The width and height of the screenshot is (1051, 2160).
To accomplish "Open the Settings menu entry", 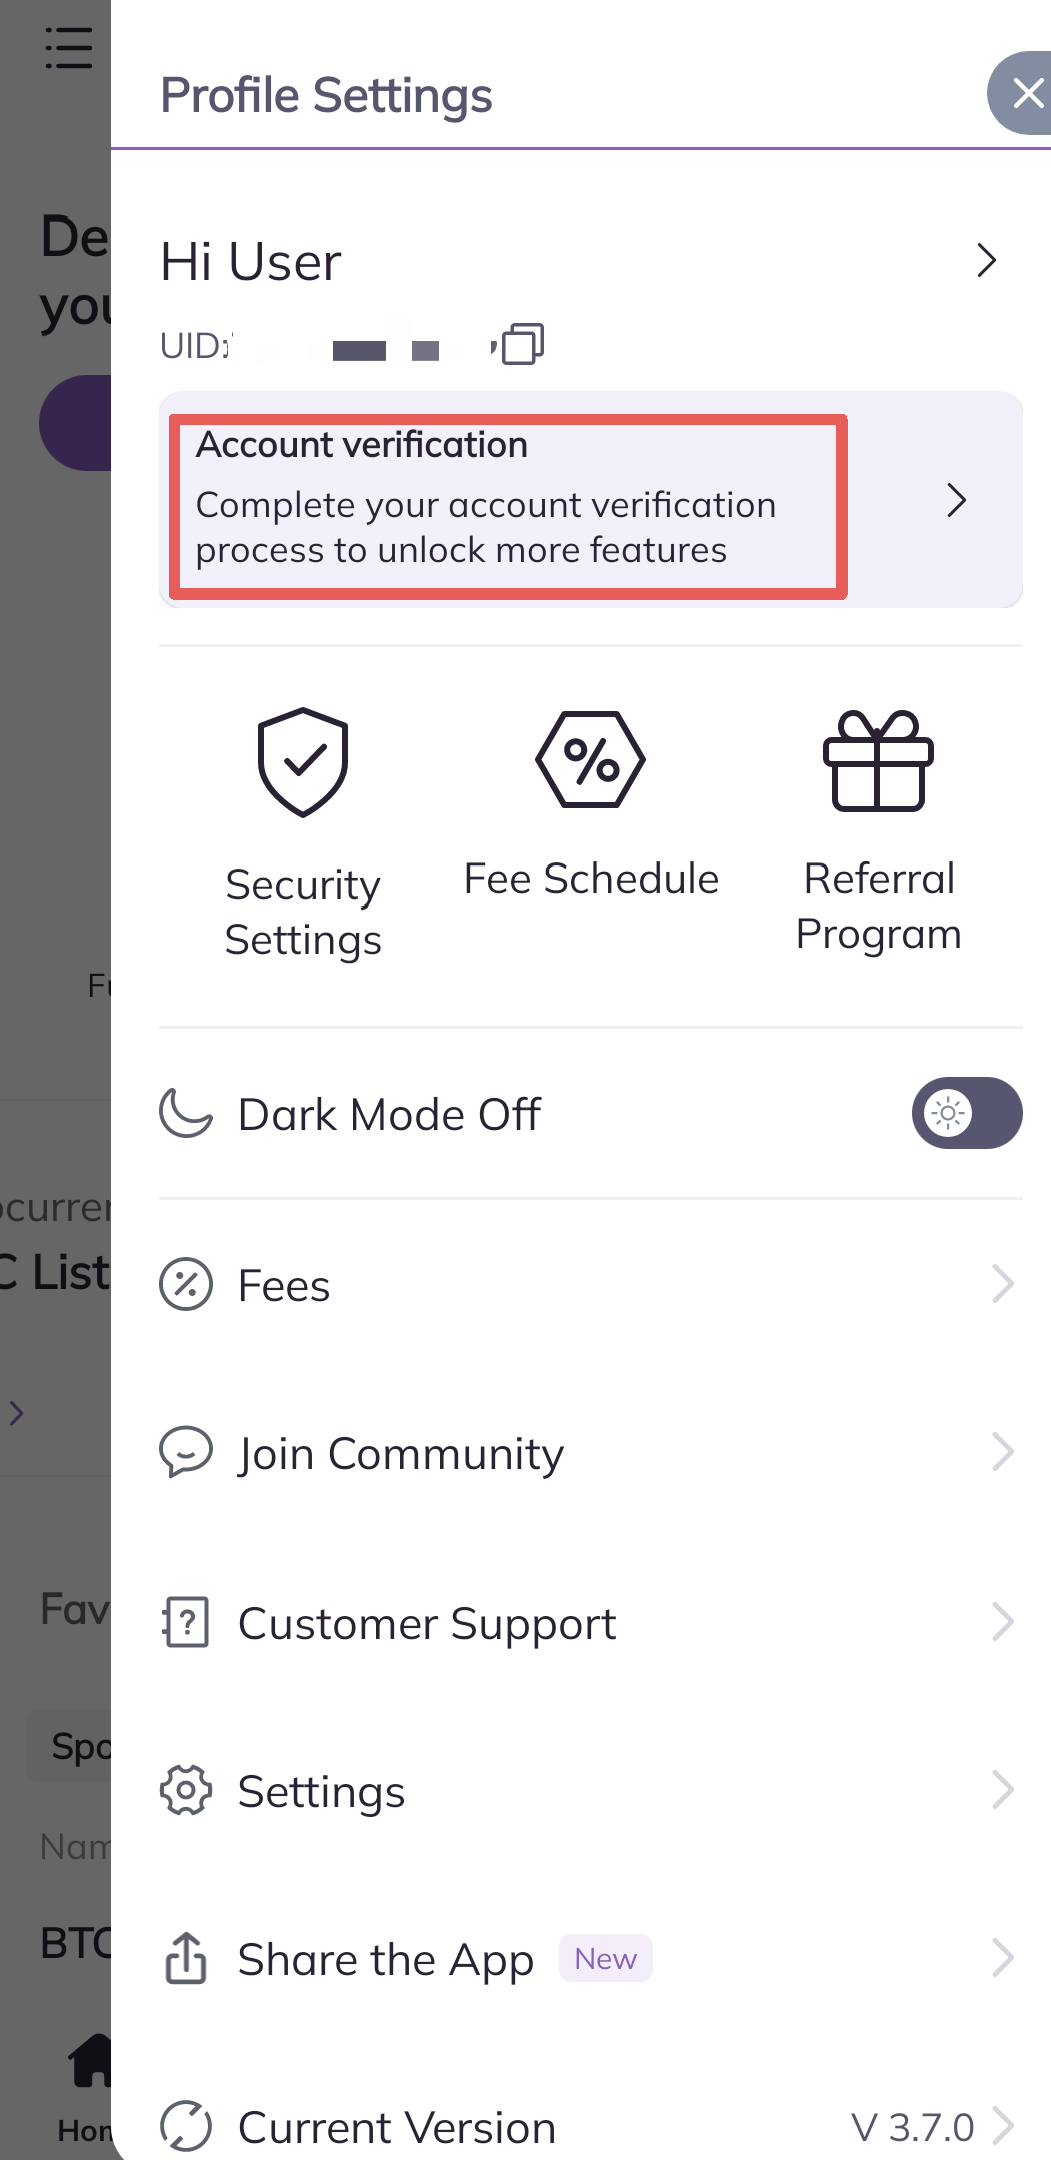I will [x=322, y=1792].
